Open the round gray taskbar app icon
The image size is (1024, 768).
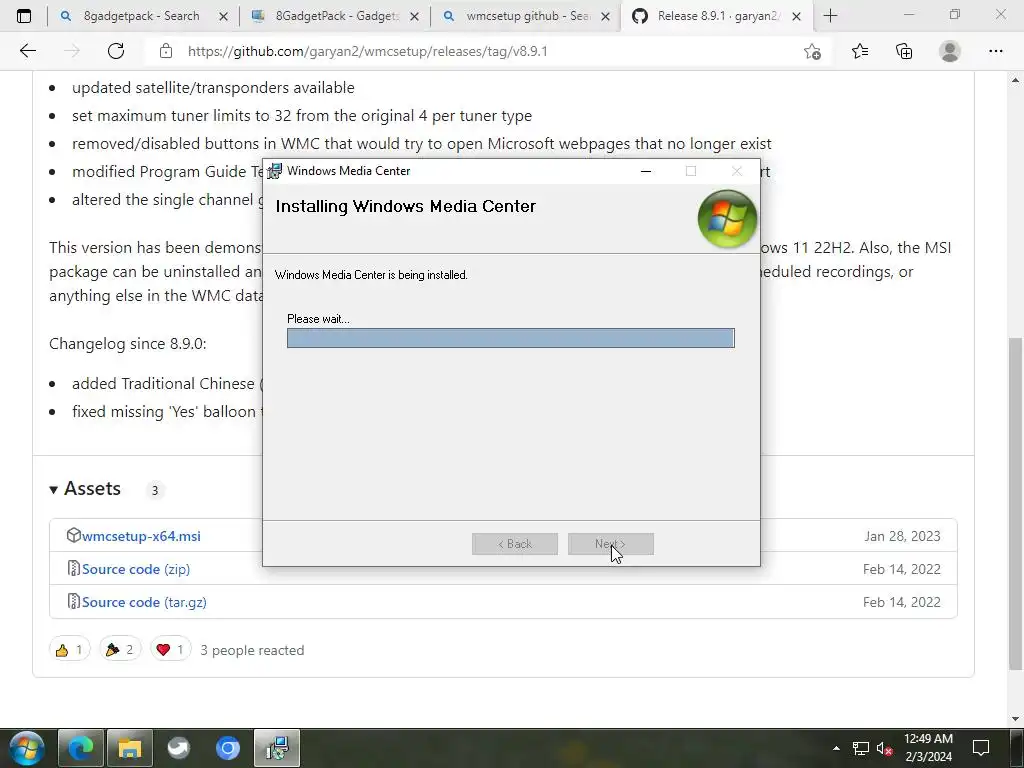click(179, 748)
